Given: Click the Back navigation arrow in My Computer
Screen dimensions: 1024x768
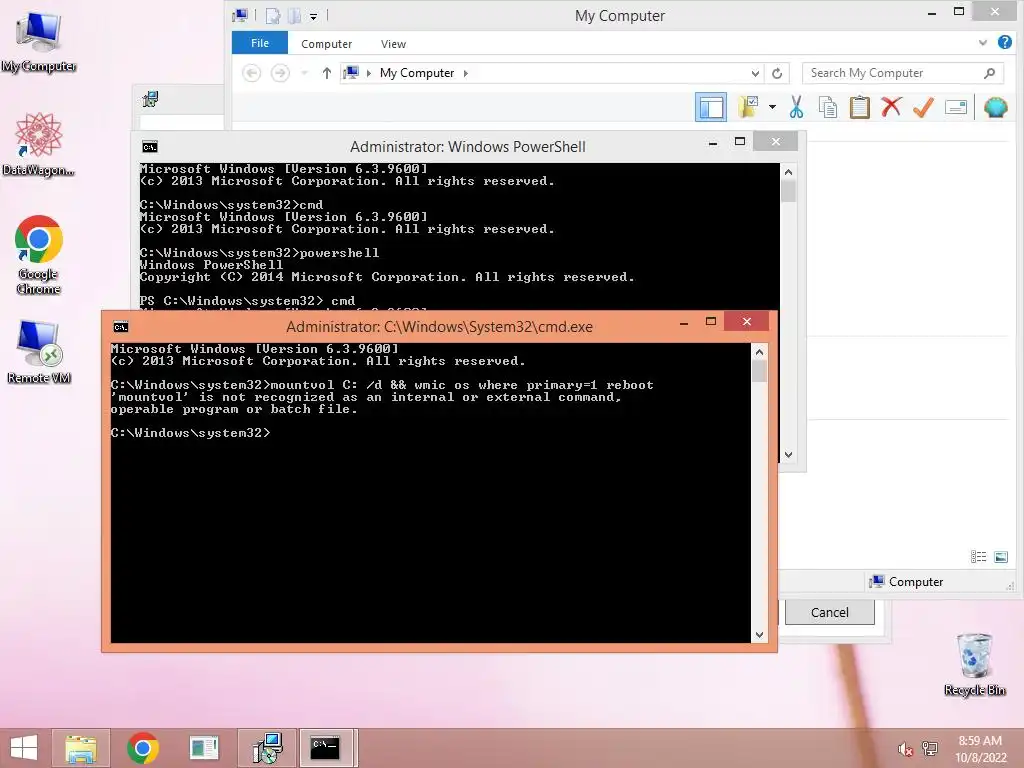Looking at the screenshot, I should pyautogui.click(x=251, y=73).
